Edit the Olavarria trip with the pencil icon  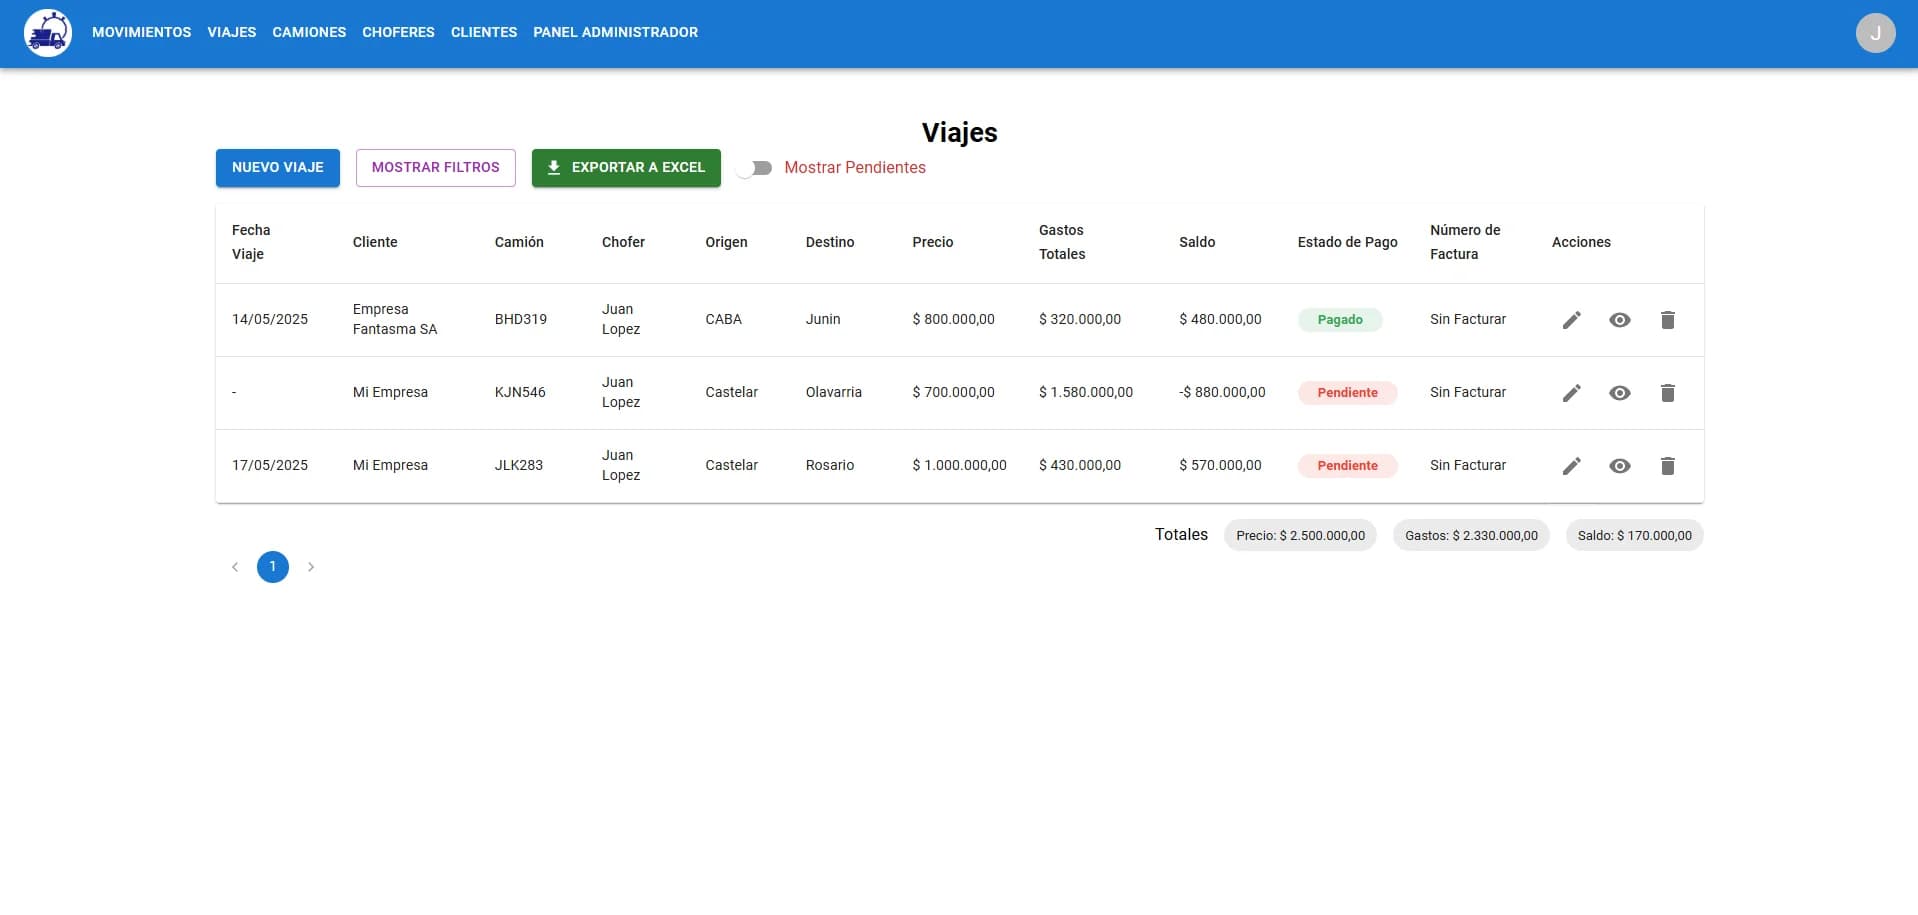click(x=1571, y=393)
